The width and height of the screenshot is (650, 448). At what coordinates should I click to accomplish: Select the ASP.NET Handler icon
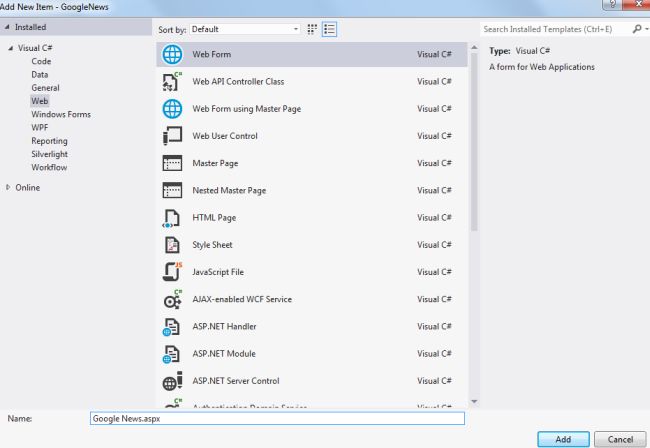(171, 327)
